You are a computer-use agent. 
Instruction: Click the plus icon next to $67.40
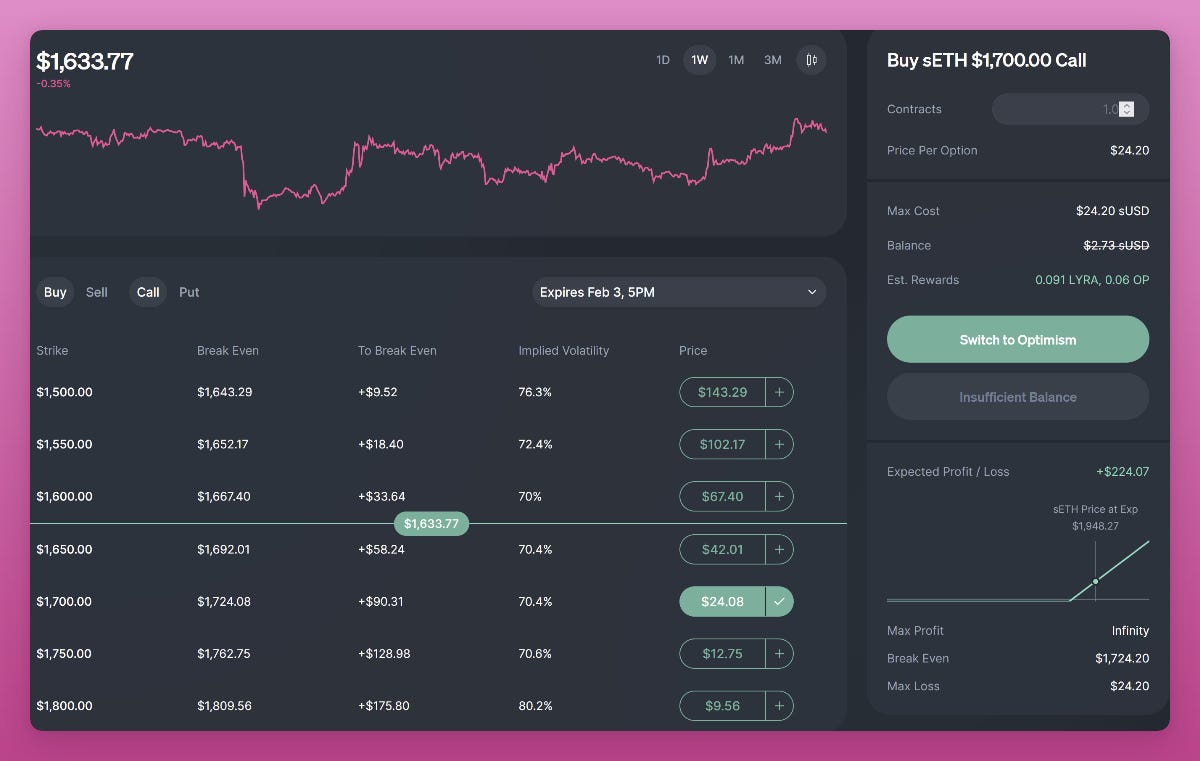point(779,496)
